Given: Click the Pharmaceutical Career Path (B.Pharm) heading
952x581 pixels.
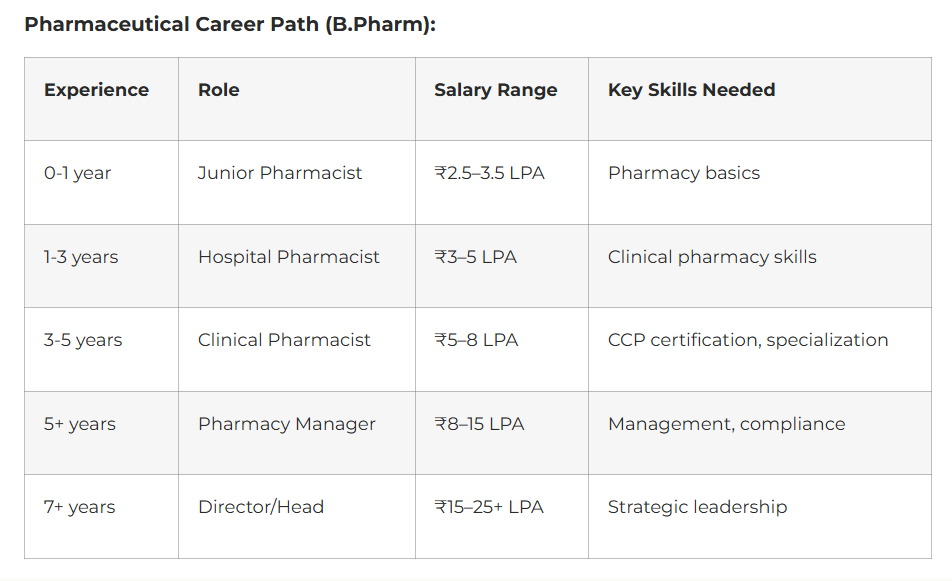Looking at the screenshot, I should tap(230, 24).
